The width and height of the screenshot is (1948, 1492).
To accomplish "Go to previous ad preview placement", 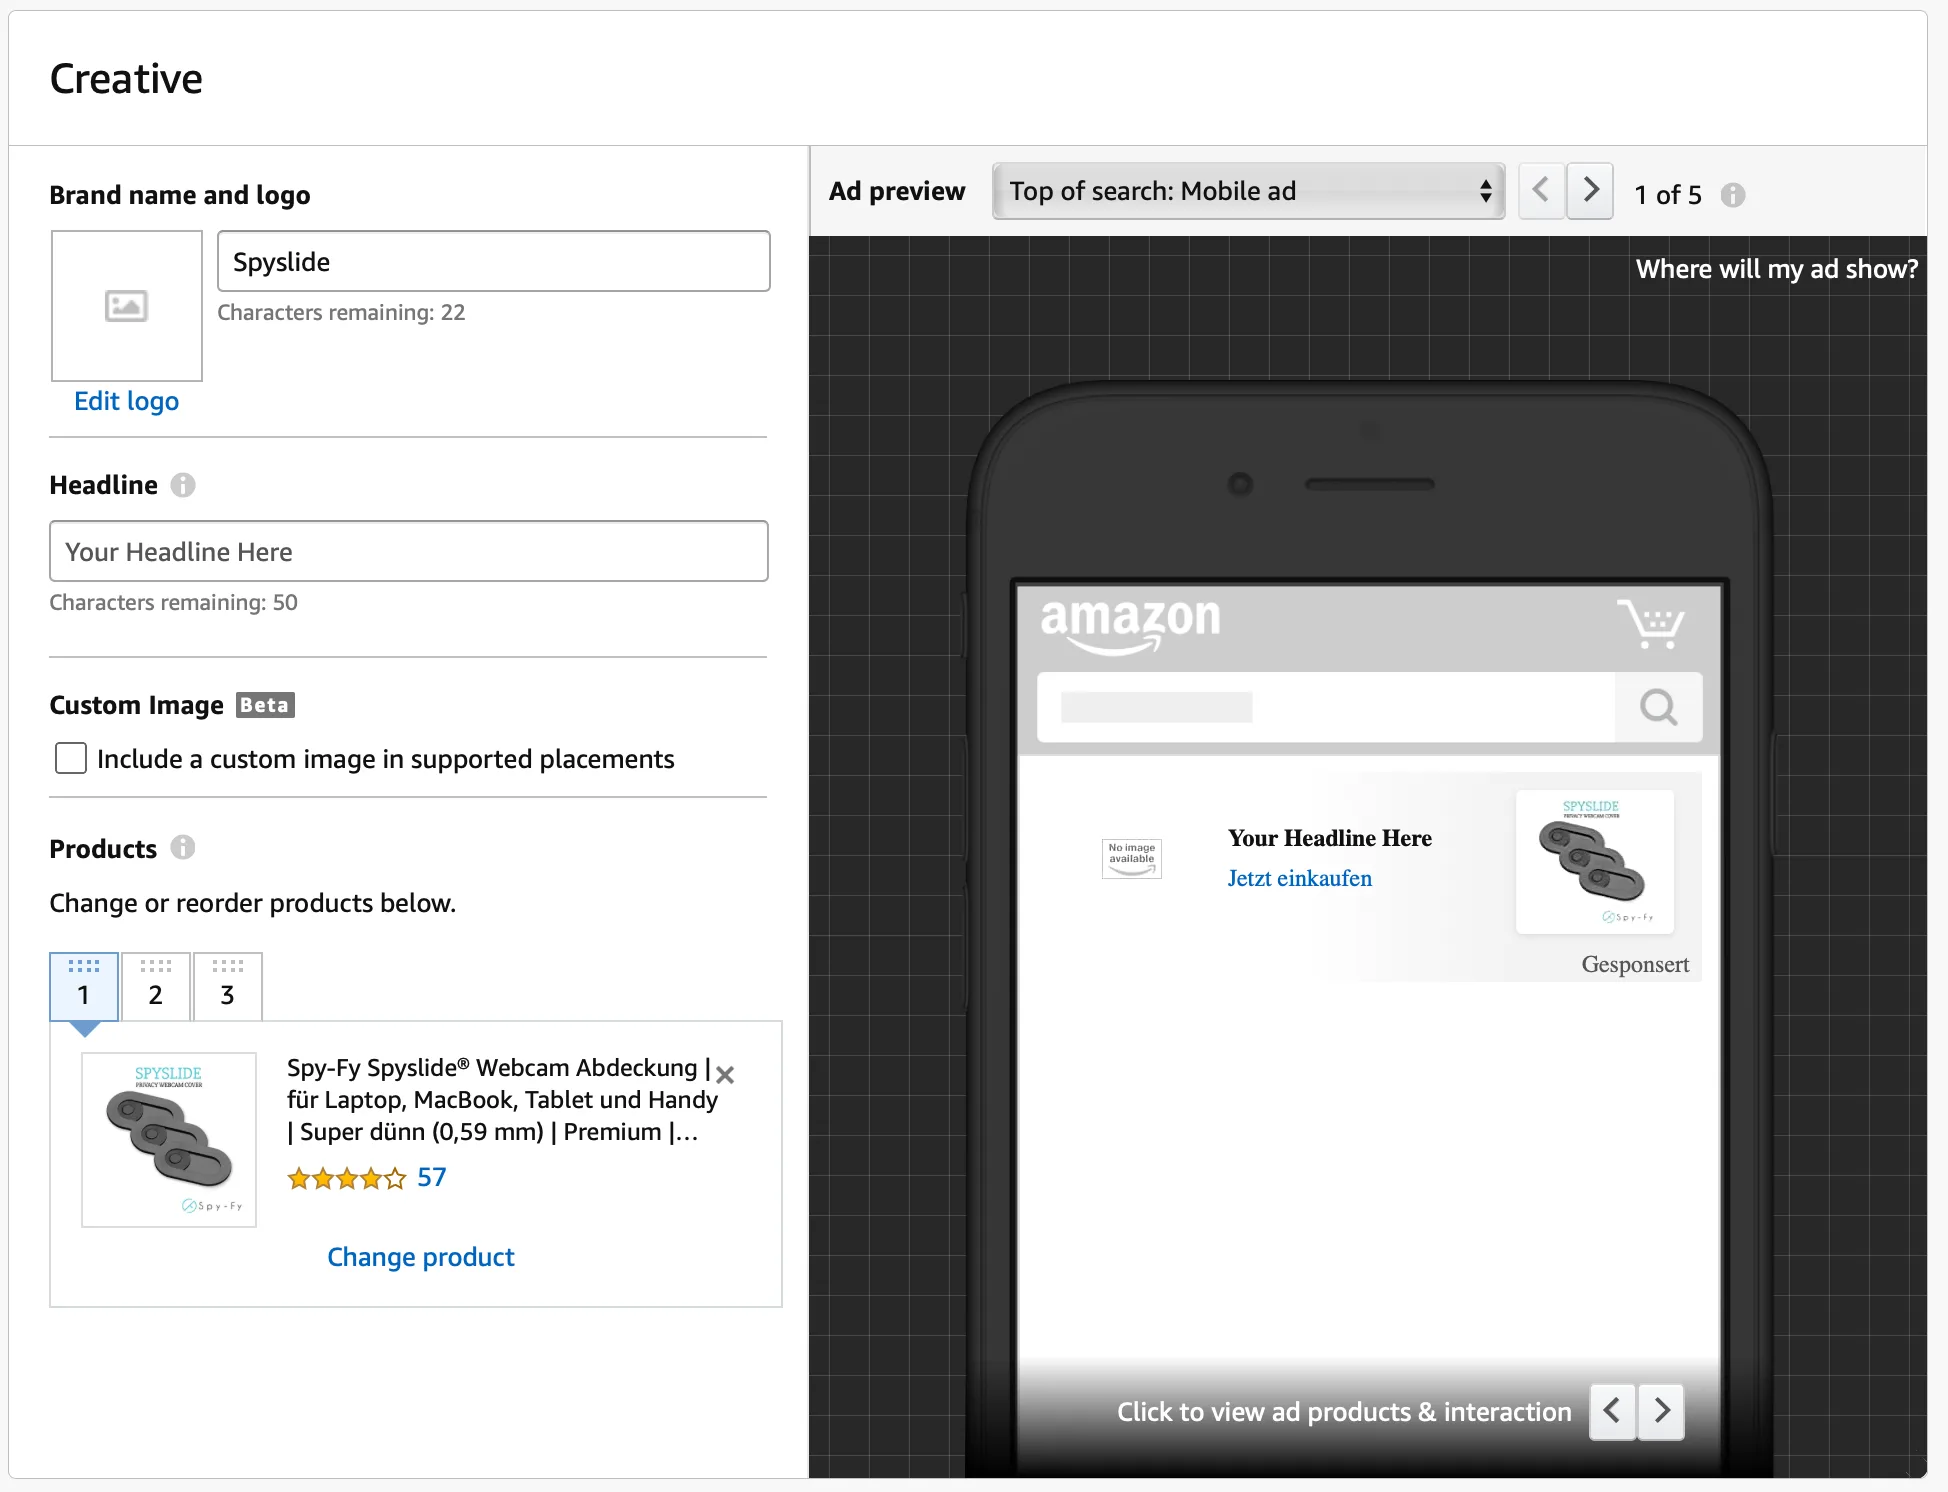I will click(x=1541, y=191).
